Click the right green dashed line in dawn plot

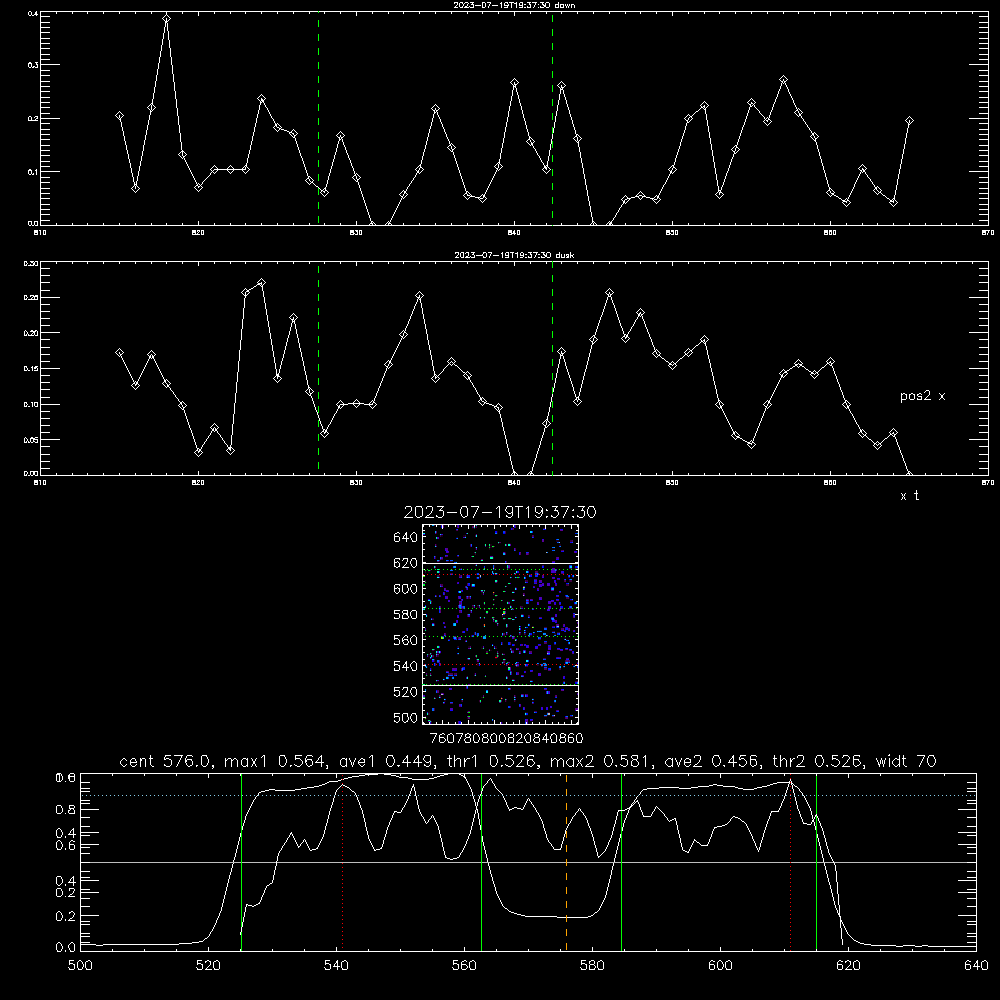552,118
